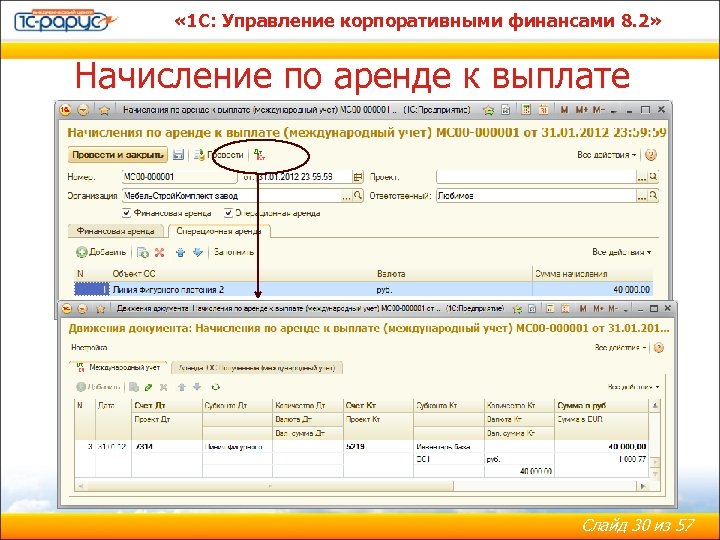Open the 1C main menu icon in top window
Screen dimensions: 720x540
66,110
